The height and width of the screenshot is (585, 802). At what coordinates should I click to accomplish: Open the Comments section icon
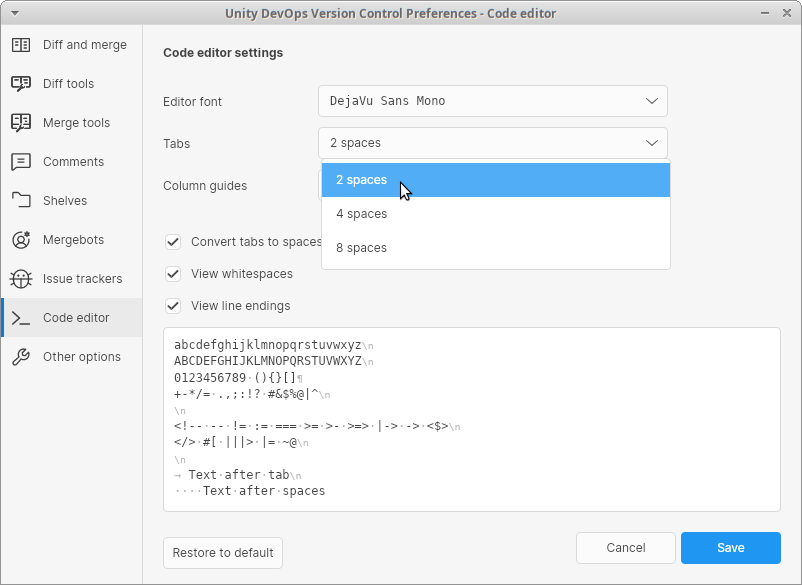click(x=20, y=161)
